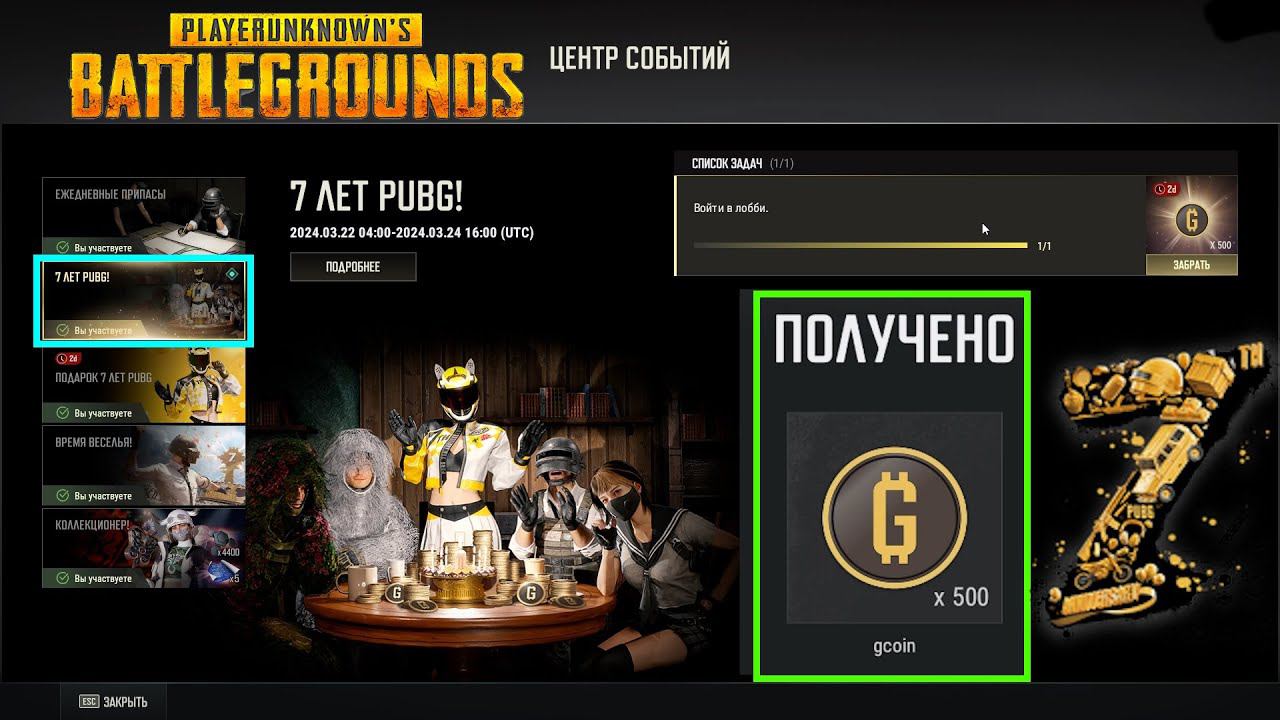Image resolution: width=1280 pixels, height=720 pixels.
Task: Open the ВРЕМЯ ВЕСЕЛЬЯ! event
Action: [144, 466]
